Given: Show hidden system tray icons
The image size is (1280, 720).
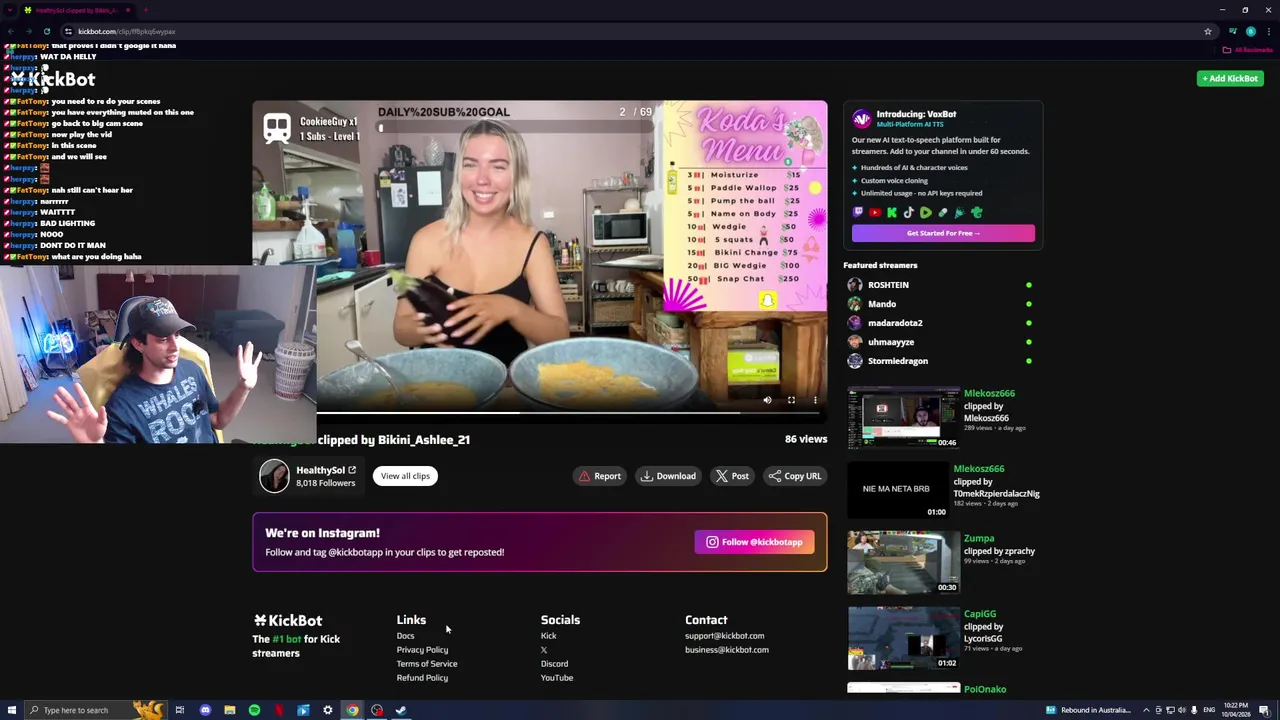Looking at the screenshot, I should coord(1146,710).
